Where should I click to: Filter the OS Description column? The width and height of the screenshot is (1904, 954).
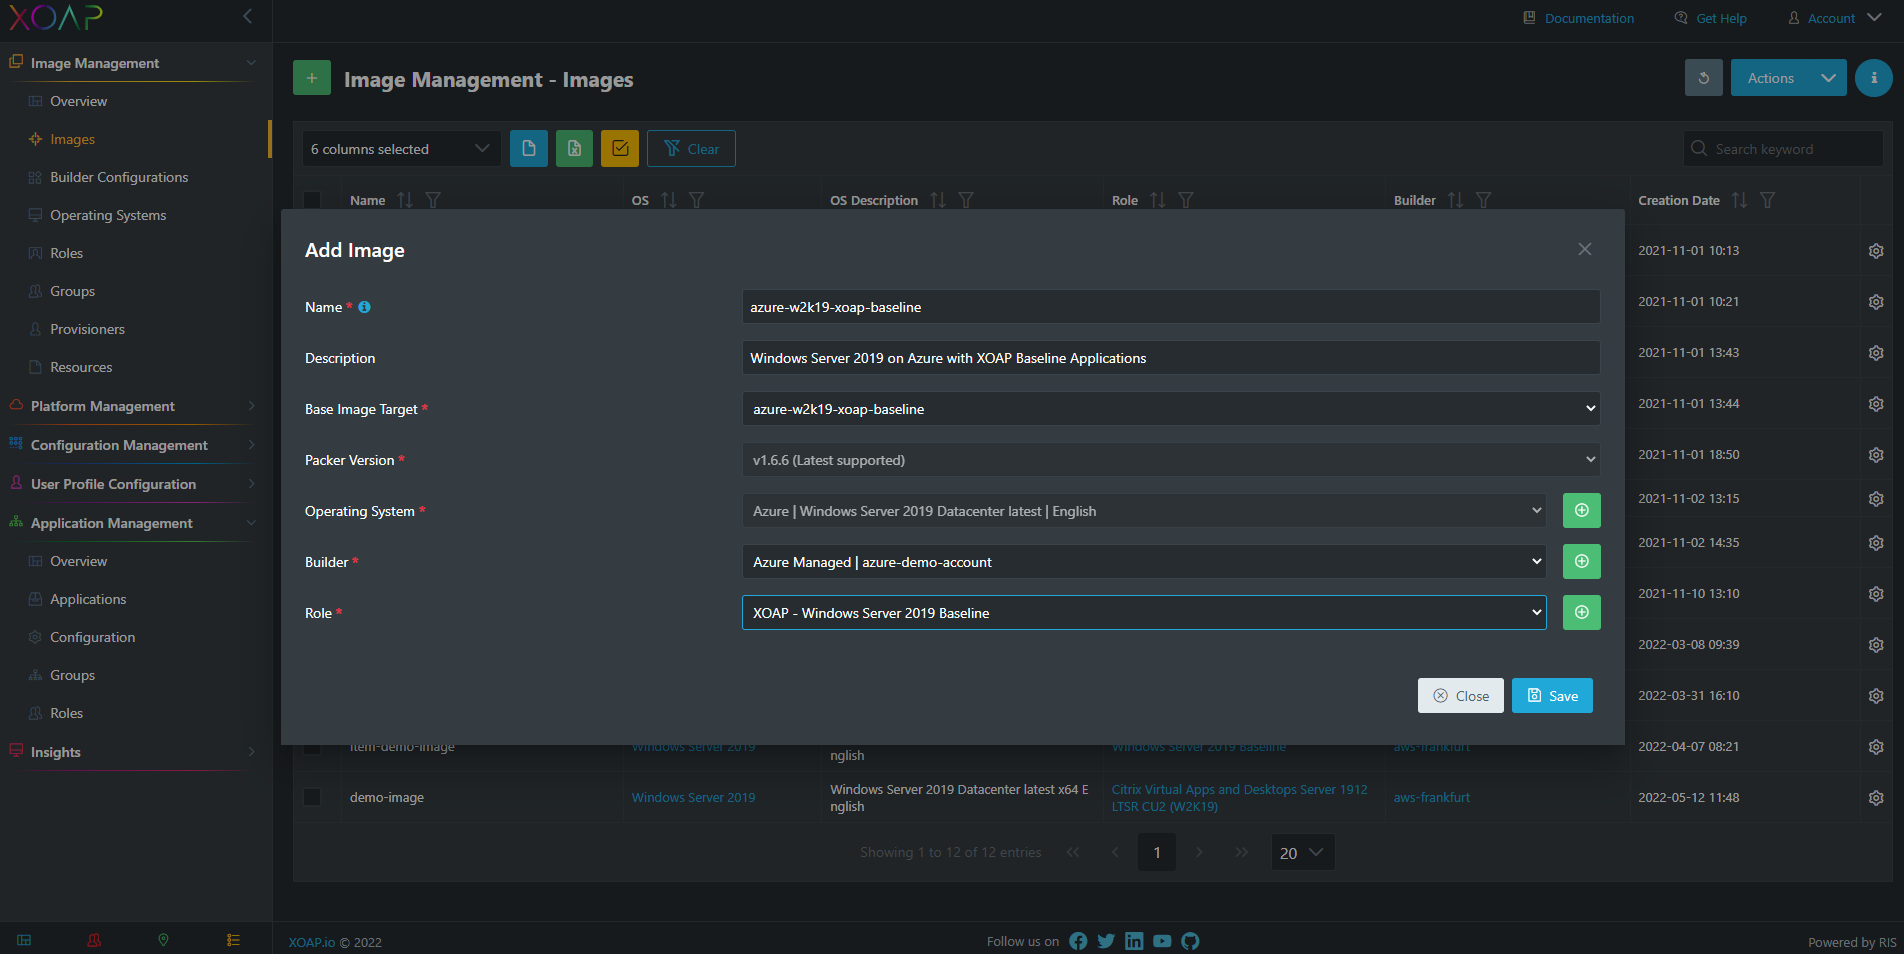(x=966, y=200)
